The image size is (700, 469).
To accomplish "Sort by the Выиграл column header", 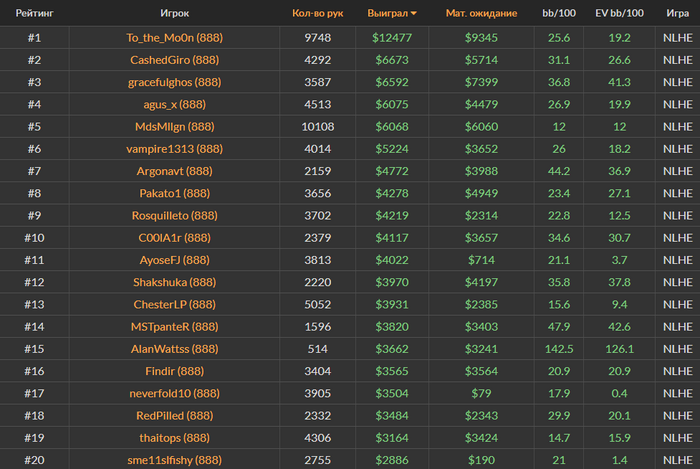I will (391, 14).
